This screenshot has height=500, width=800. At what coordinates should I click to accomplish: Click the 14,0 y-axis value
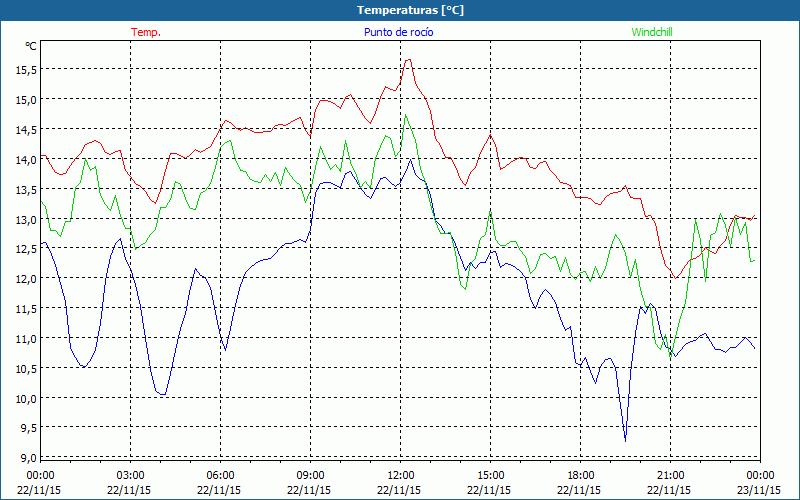click(x=26, y=160)
